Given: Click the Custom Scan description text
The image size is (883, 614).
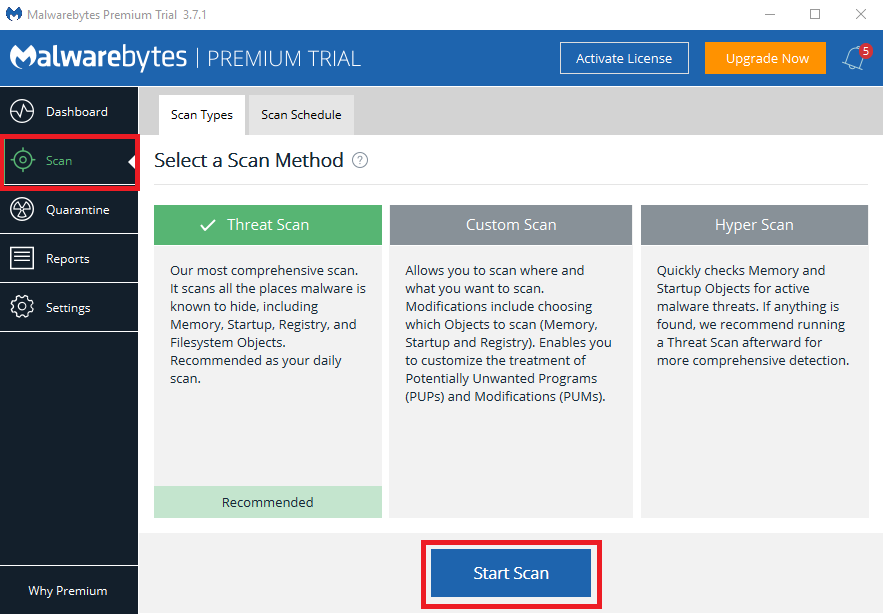Looking at the screenshot, I should click(x=508, y=333).
